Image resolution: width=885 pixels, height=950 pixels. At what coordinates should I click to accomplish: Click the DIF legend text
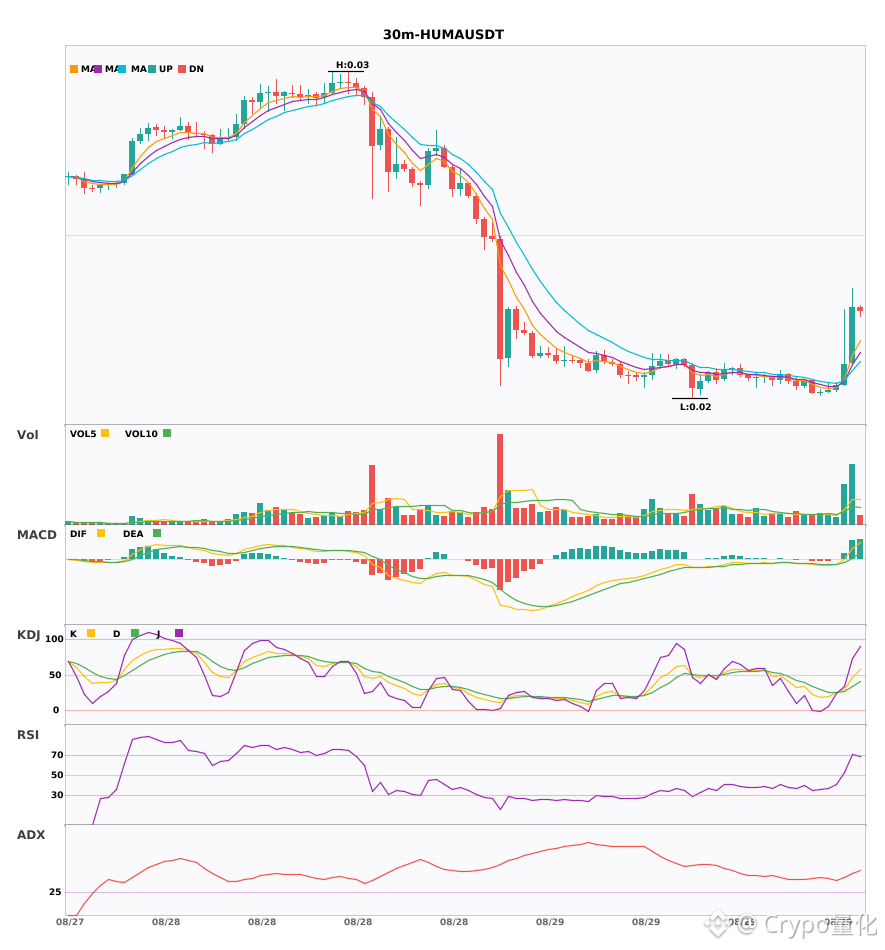coord(78,534)
